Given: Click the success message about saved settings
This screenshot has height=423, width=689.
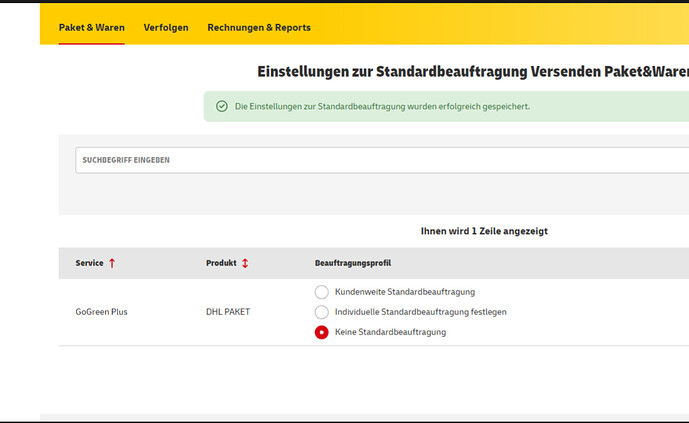Looking at the screenshot, I should point(382,106).
